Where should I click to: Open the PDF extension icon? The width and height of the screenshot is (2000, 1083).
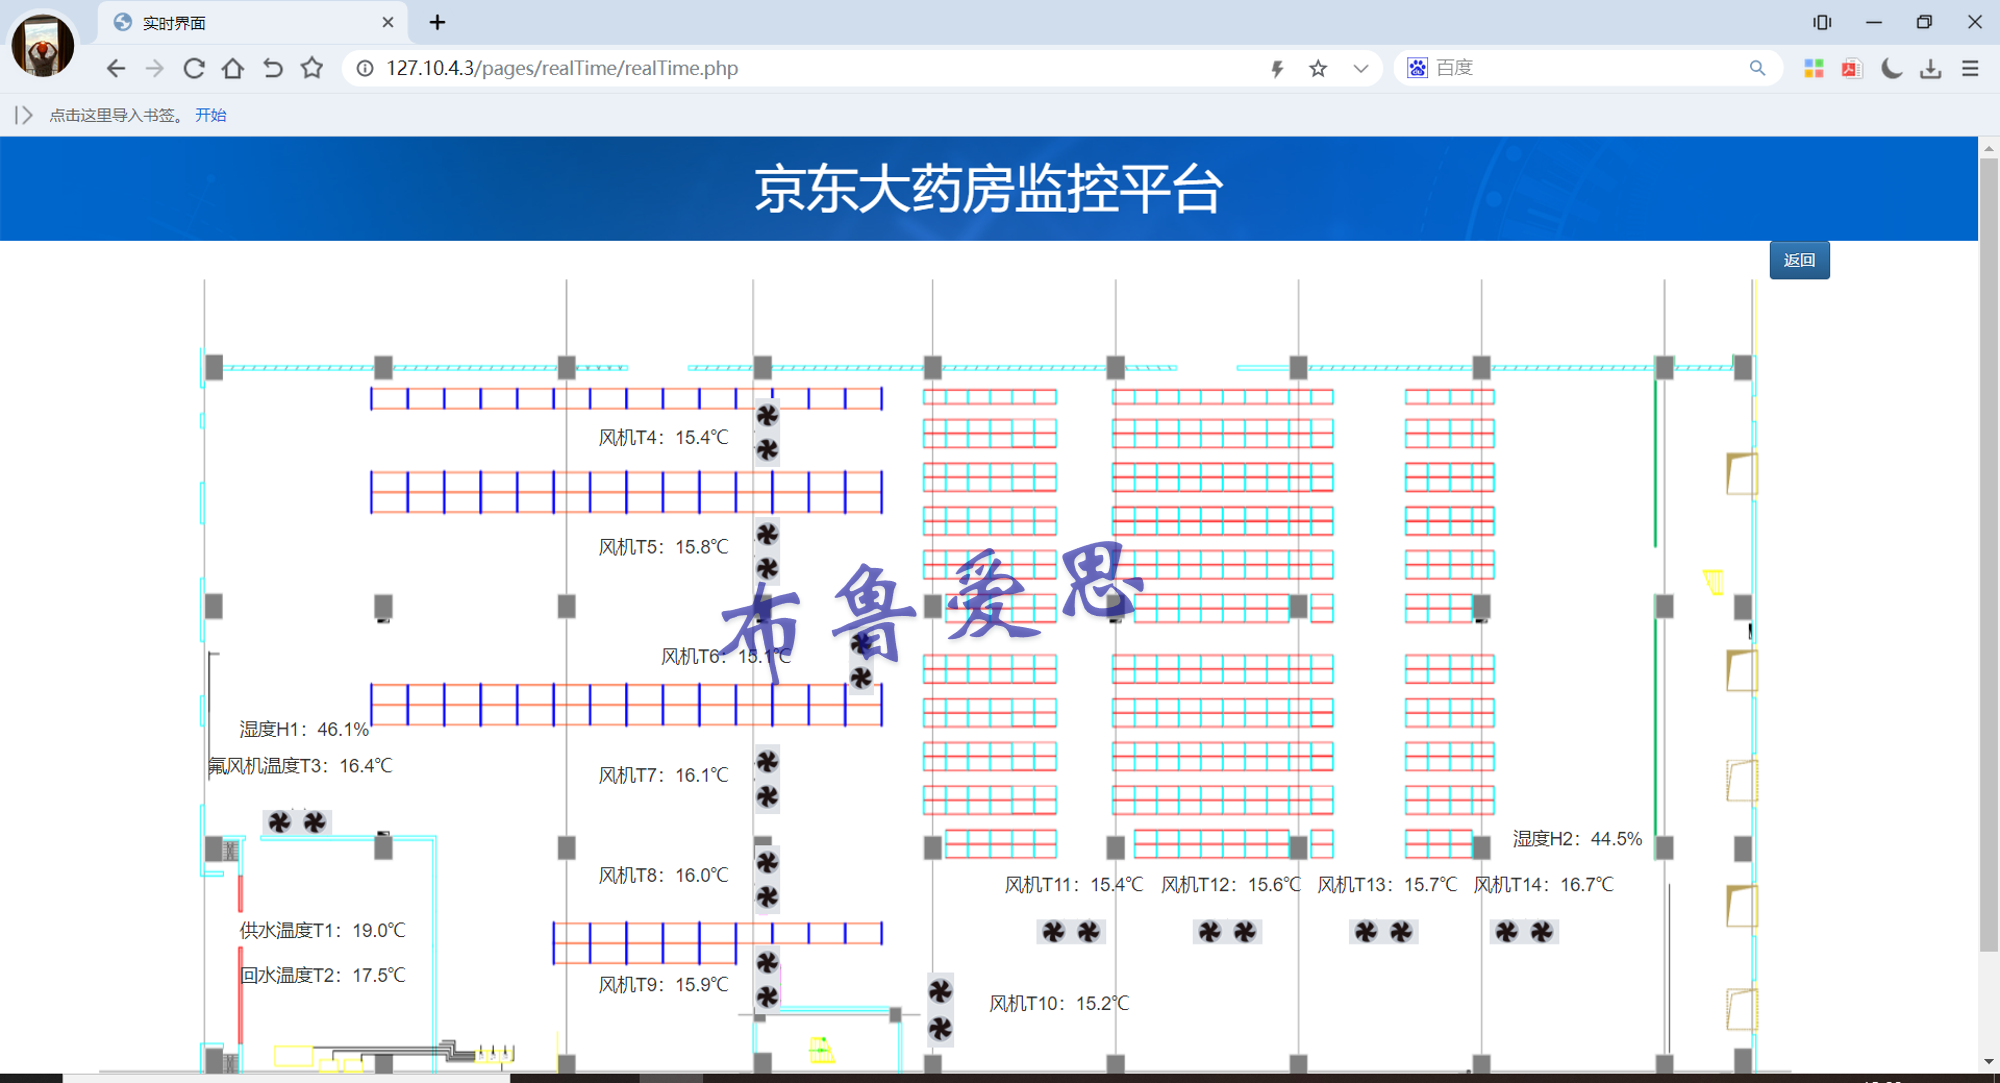(1852, 68)
